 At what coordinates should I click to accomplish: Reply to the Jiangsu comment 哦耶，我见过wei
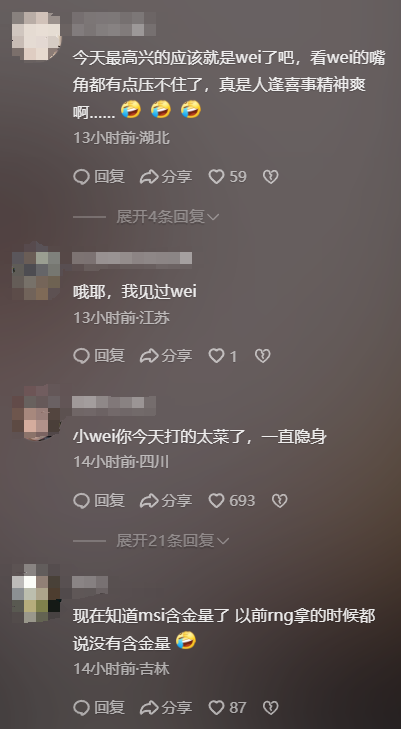[99, 356]
